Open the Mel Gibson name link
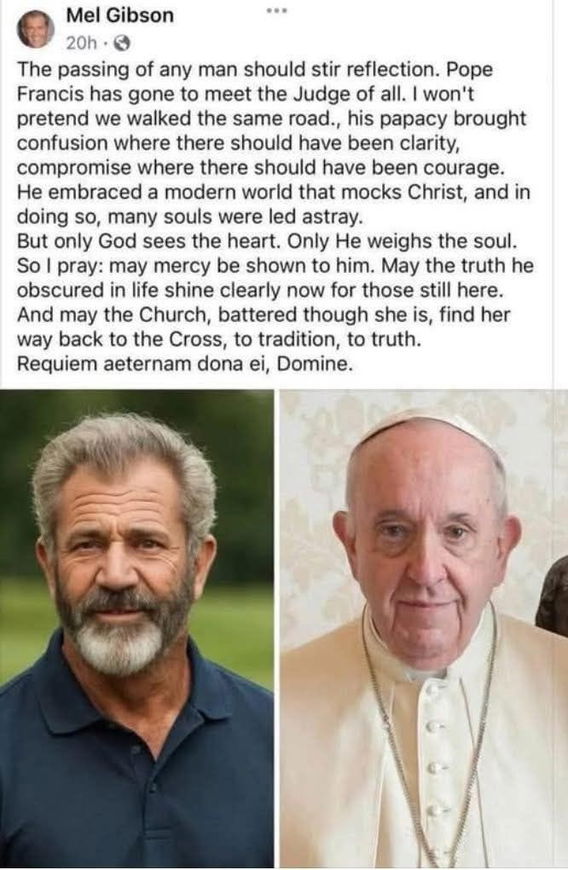The image size is (568, 870). pos(120,15)
